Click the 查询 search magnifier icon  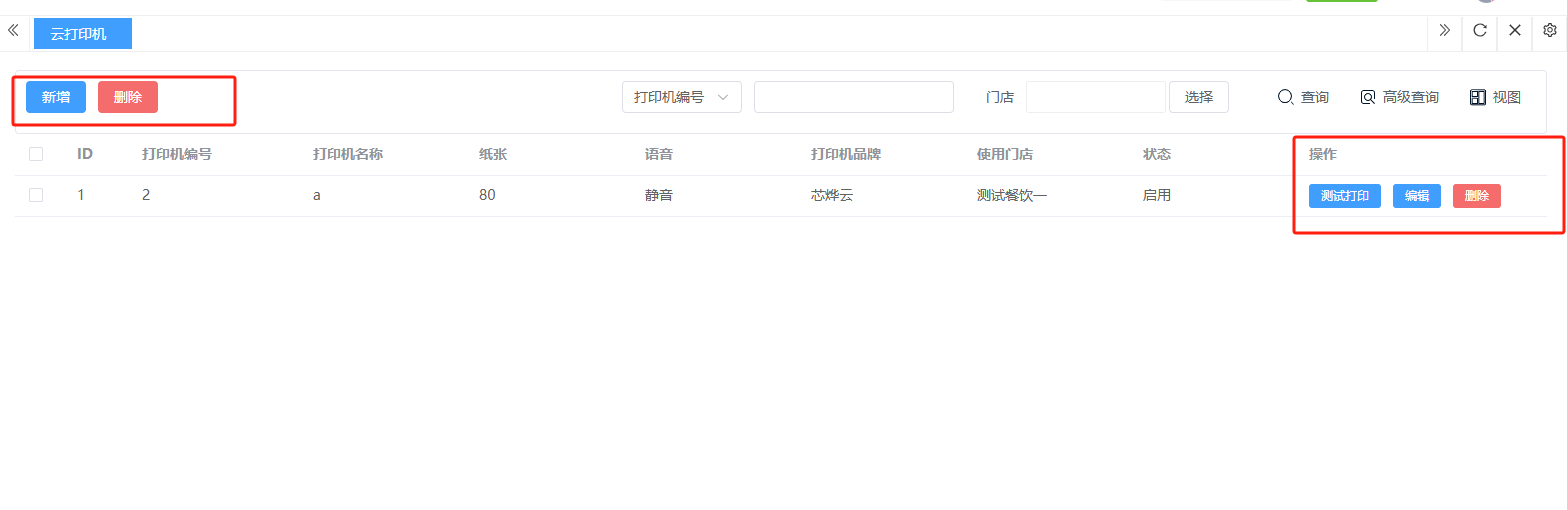point(1286,97)
